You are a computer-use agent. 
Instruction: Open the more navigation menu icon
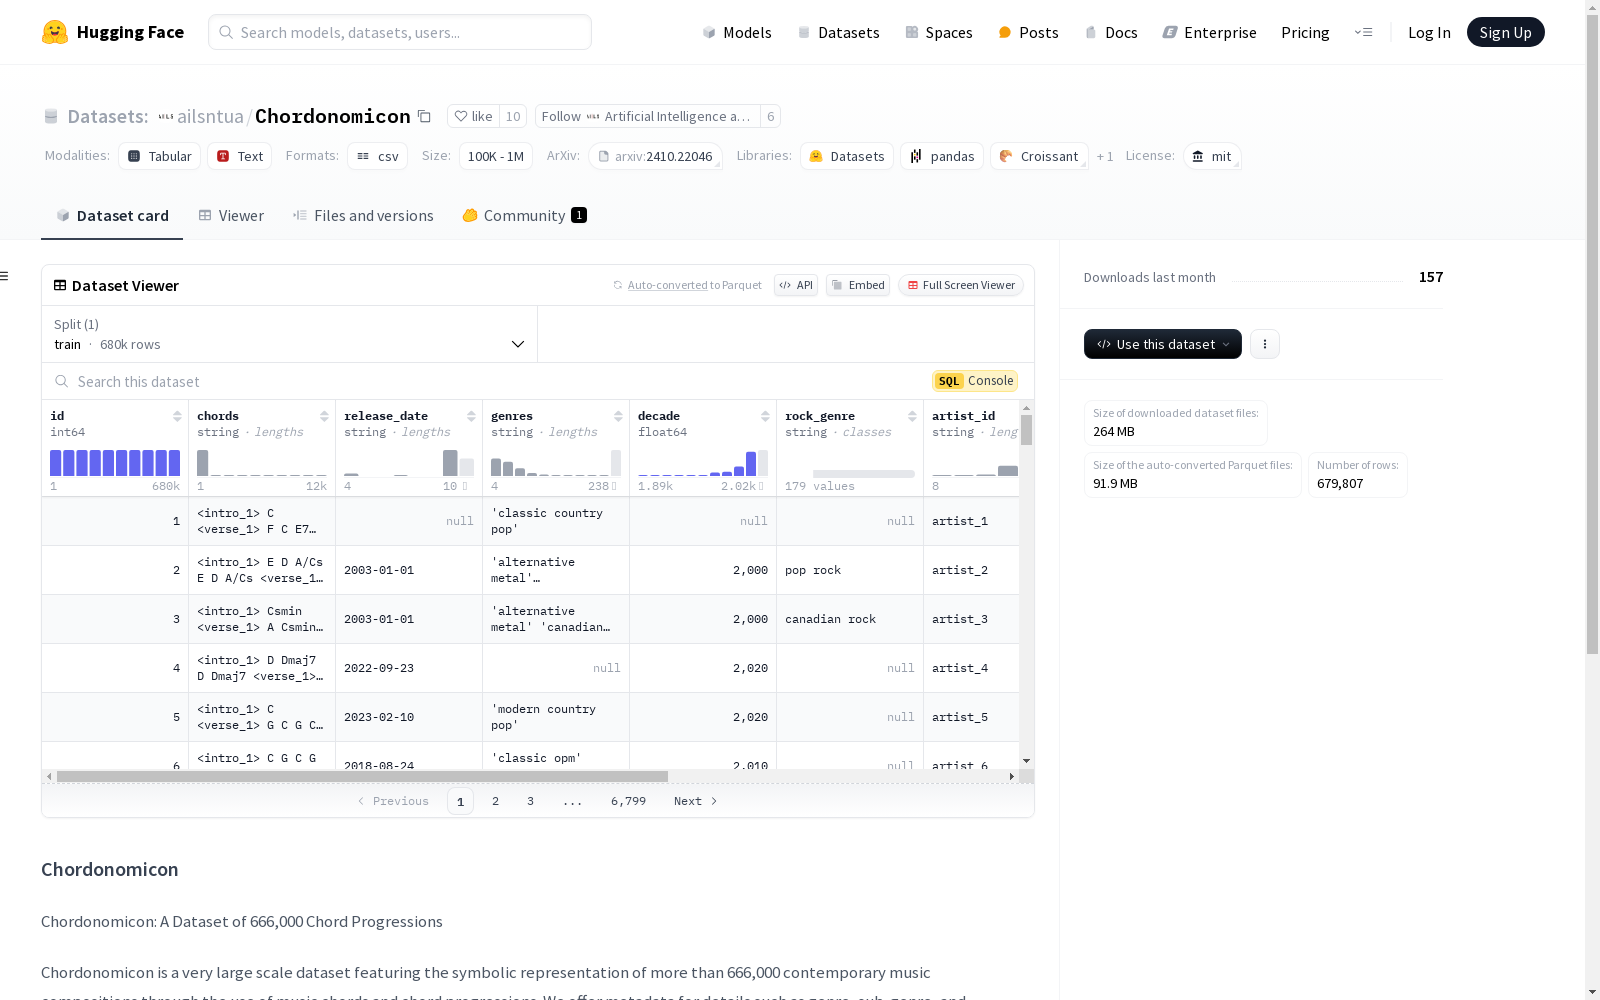point(1363,32)
